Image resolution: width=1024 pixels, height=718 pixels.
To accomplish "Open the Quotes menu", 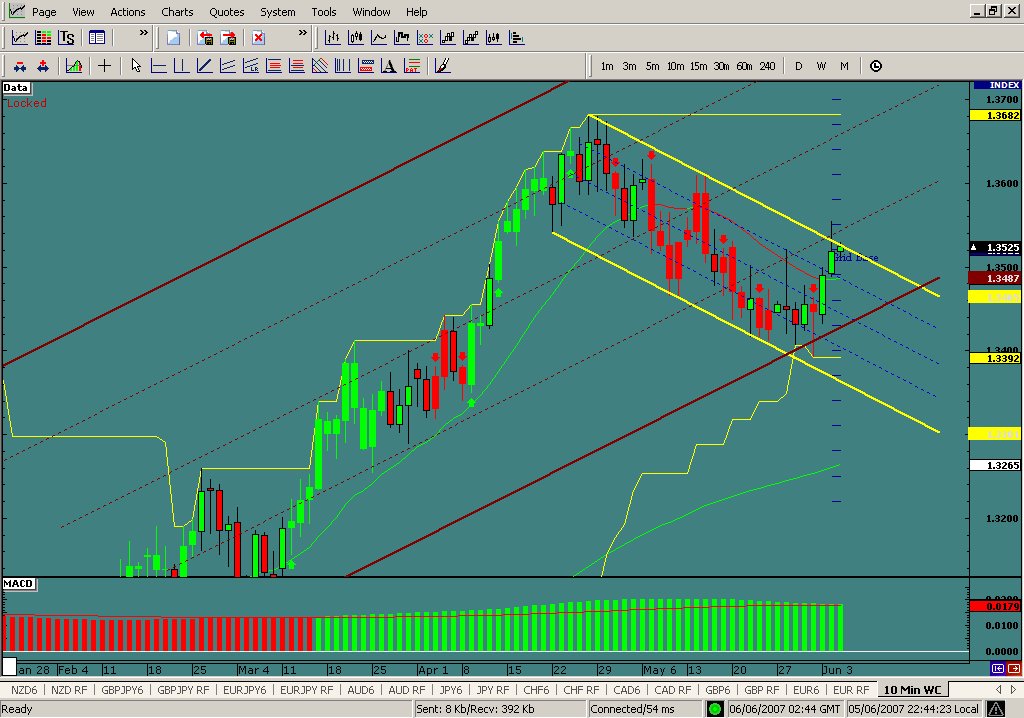I will click(x=227, y=12).
